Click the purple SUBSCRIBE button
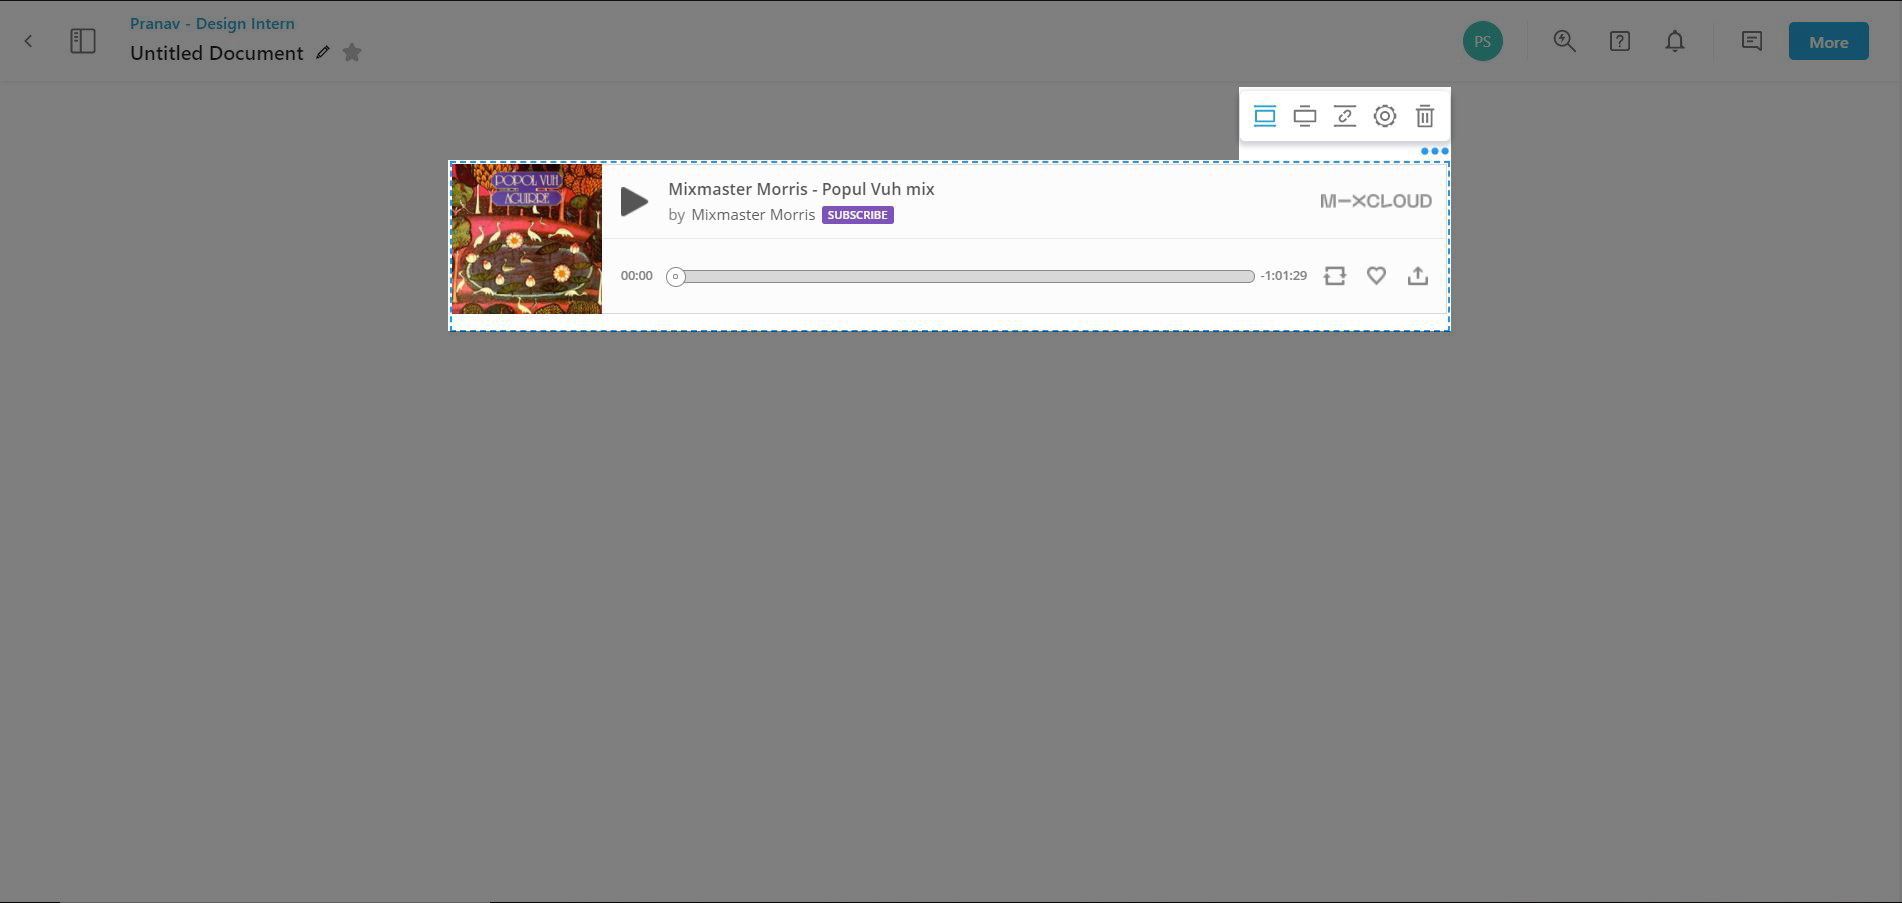This screenshot has width=1902, height=903. [x=857, y=215]
